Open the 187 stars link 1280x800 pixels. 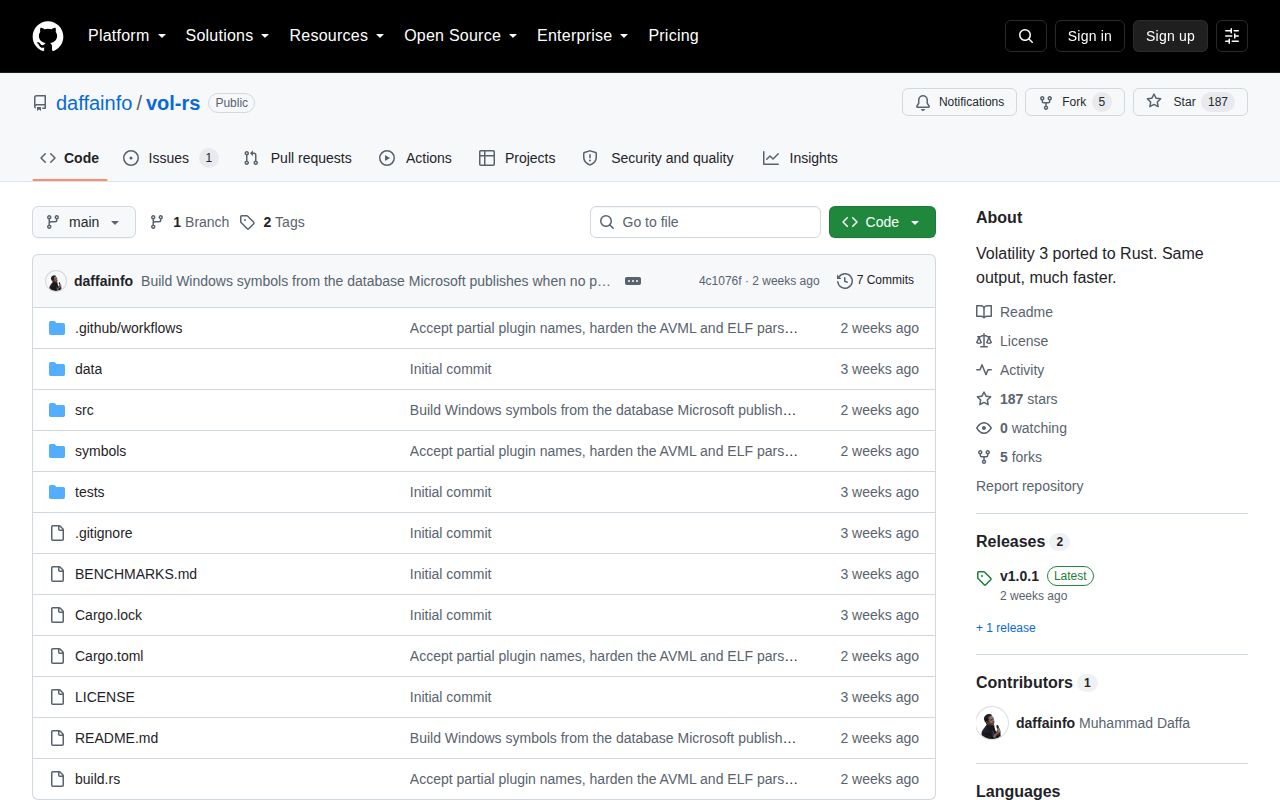(1017, 399)
